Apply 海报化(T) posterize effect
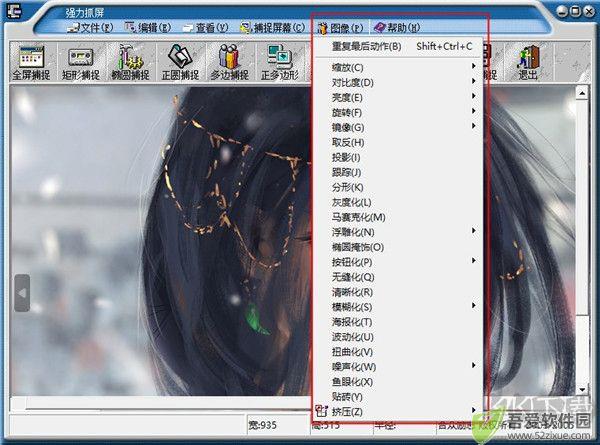This screenshot has height=445, width=600. tap(398, 322)
